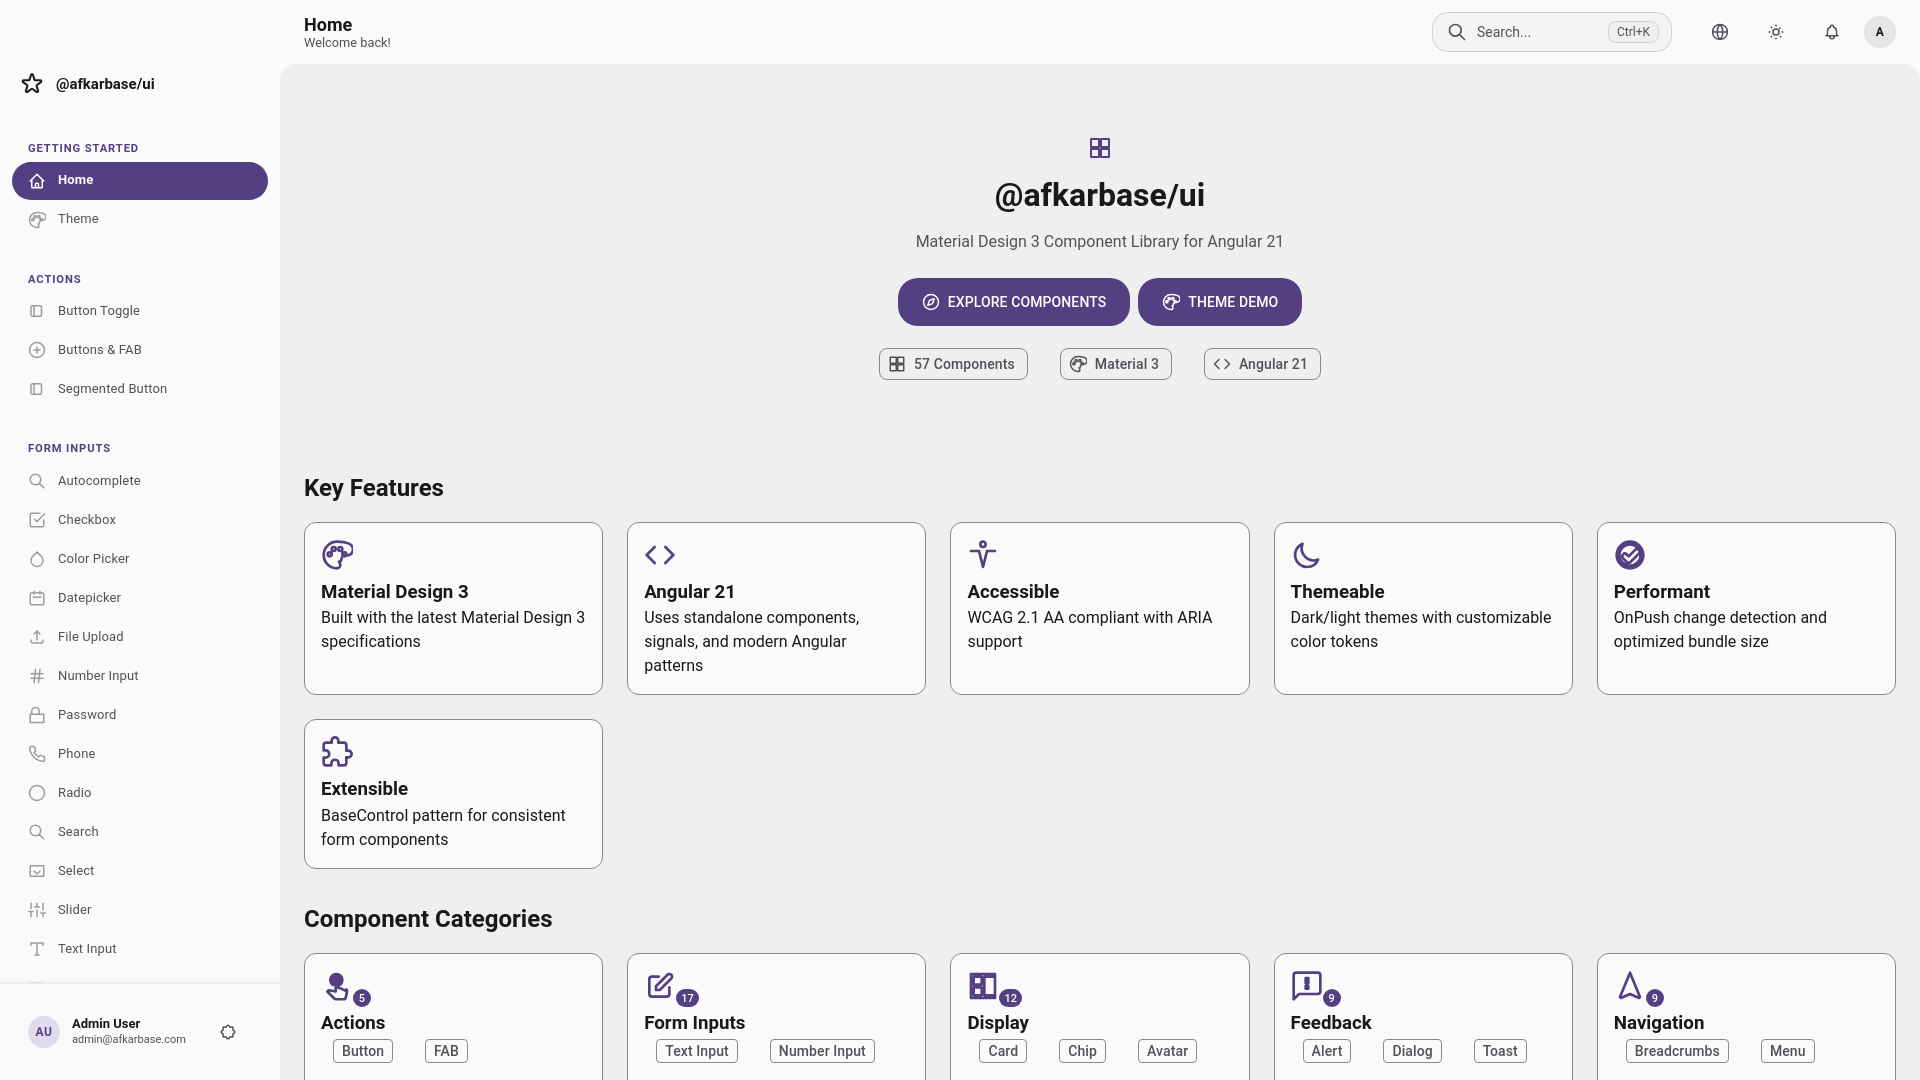This screenshot has width=1920, height=1080.
Task: Click the Form Inputs category pencil icon
Action: pos(660,986)
